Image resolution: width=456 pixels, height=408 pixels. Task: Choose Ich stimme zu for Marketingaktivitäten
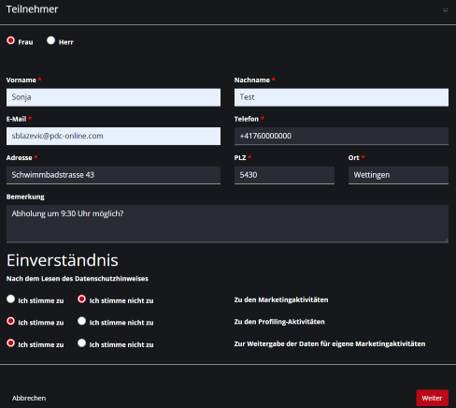[11, 299]
